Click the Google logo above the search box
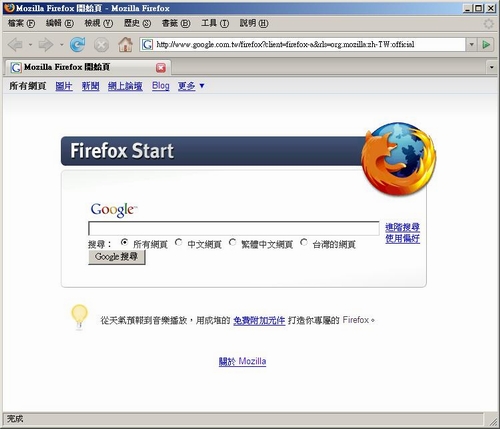Image resolution: width=500 pixels, height=429 pixels. point(114,210)
